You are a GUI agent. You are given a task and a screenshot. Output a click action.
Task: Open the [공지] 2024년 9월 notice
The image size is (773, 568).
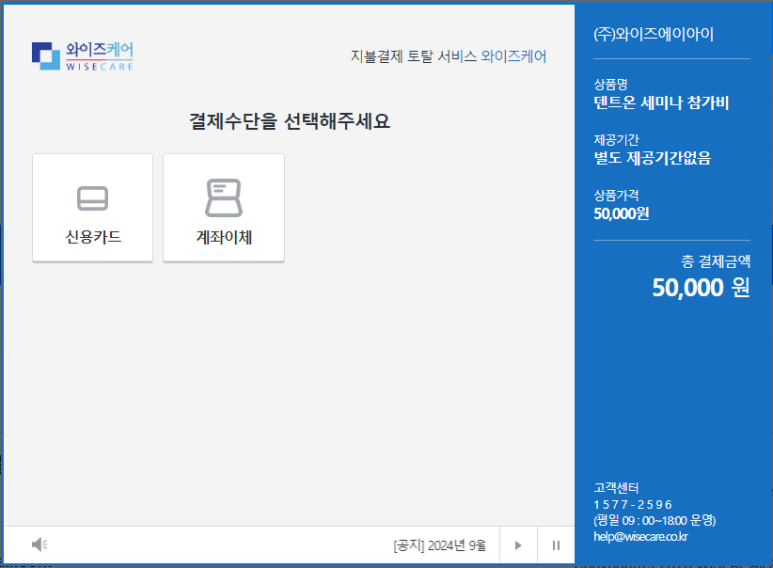pyautogui.click(x=439, y=545)
